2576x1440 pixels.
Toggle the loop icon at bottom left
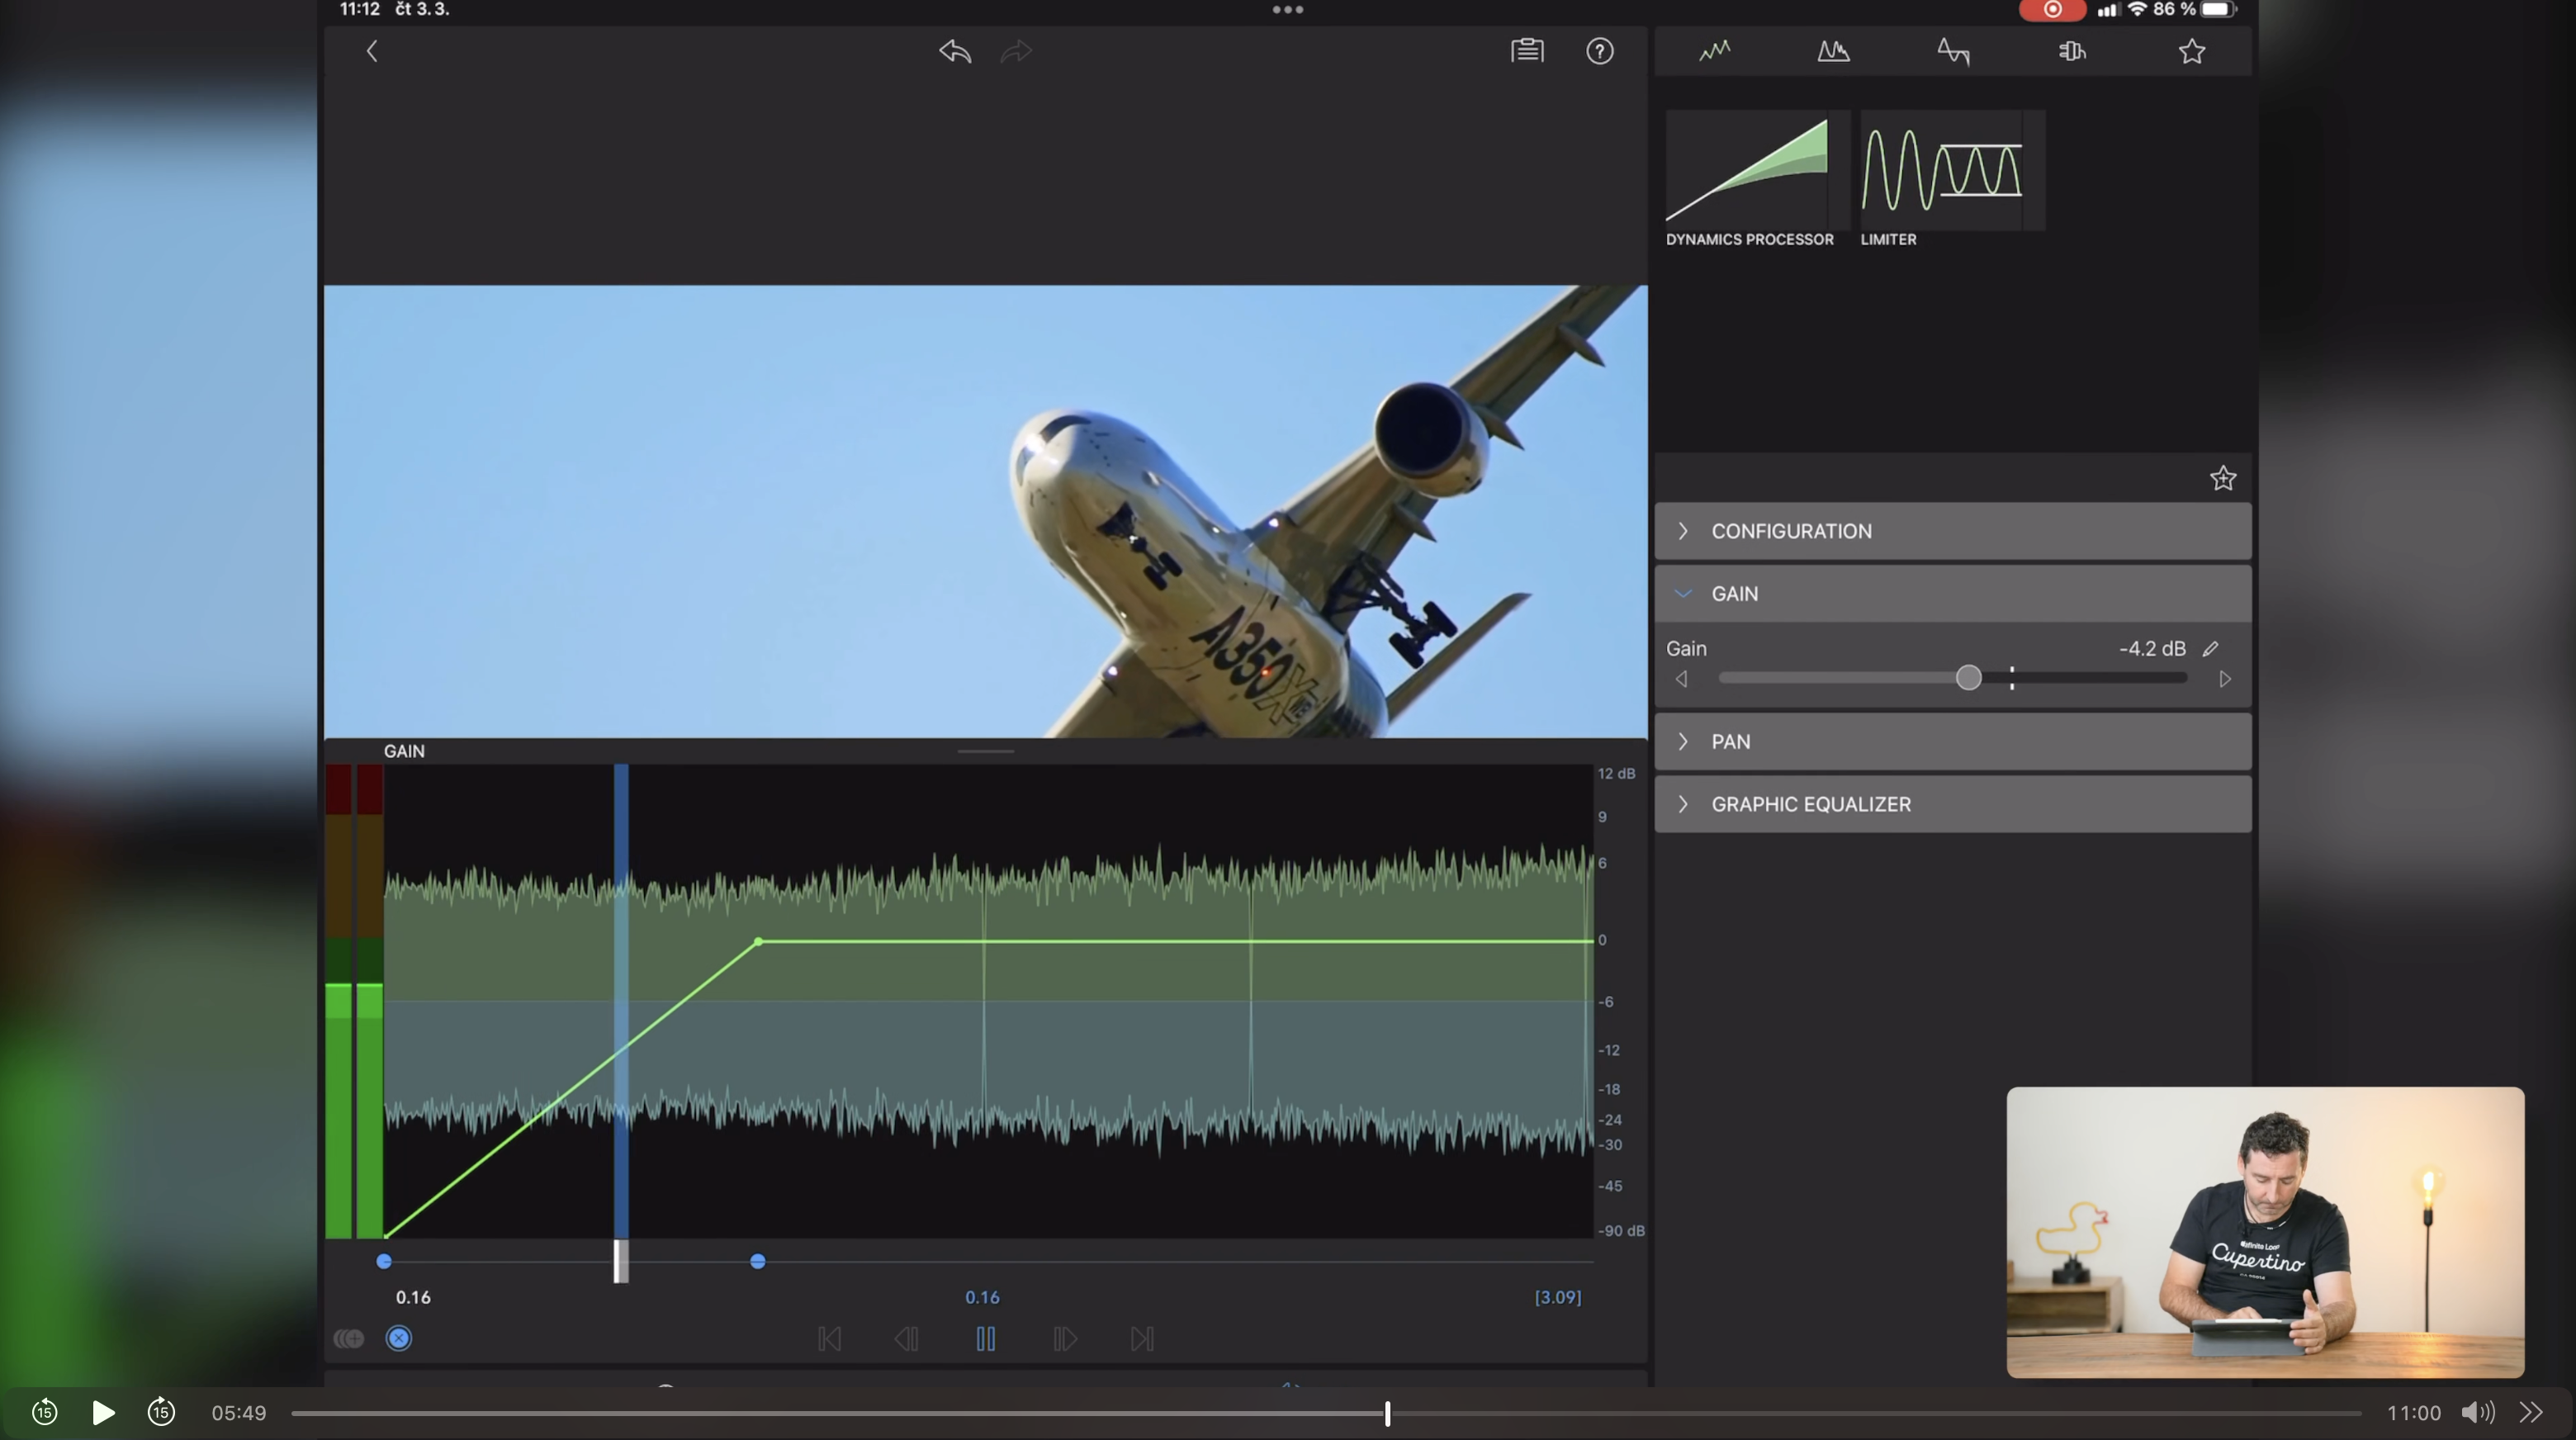[349, 1338]
